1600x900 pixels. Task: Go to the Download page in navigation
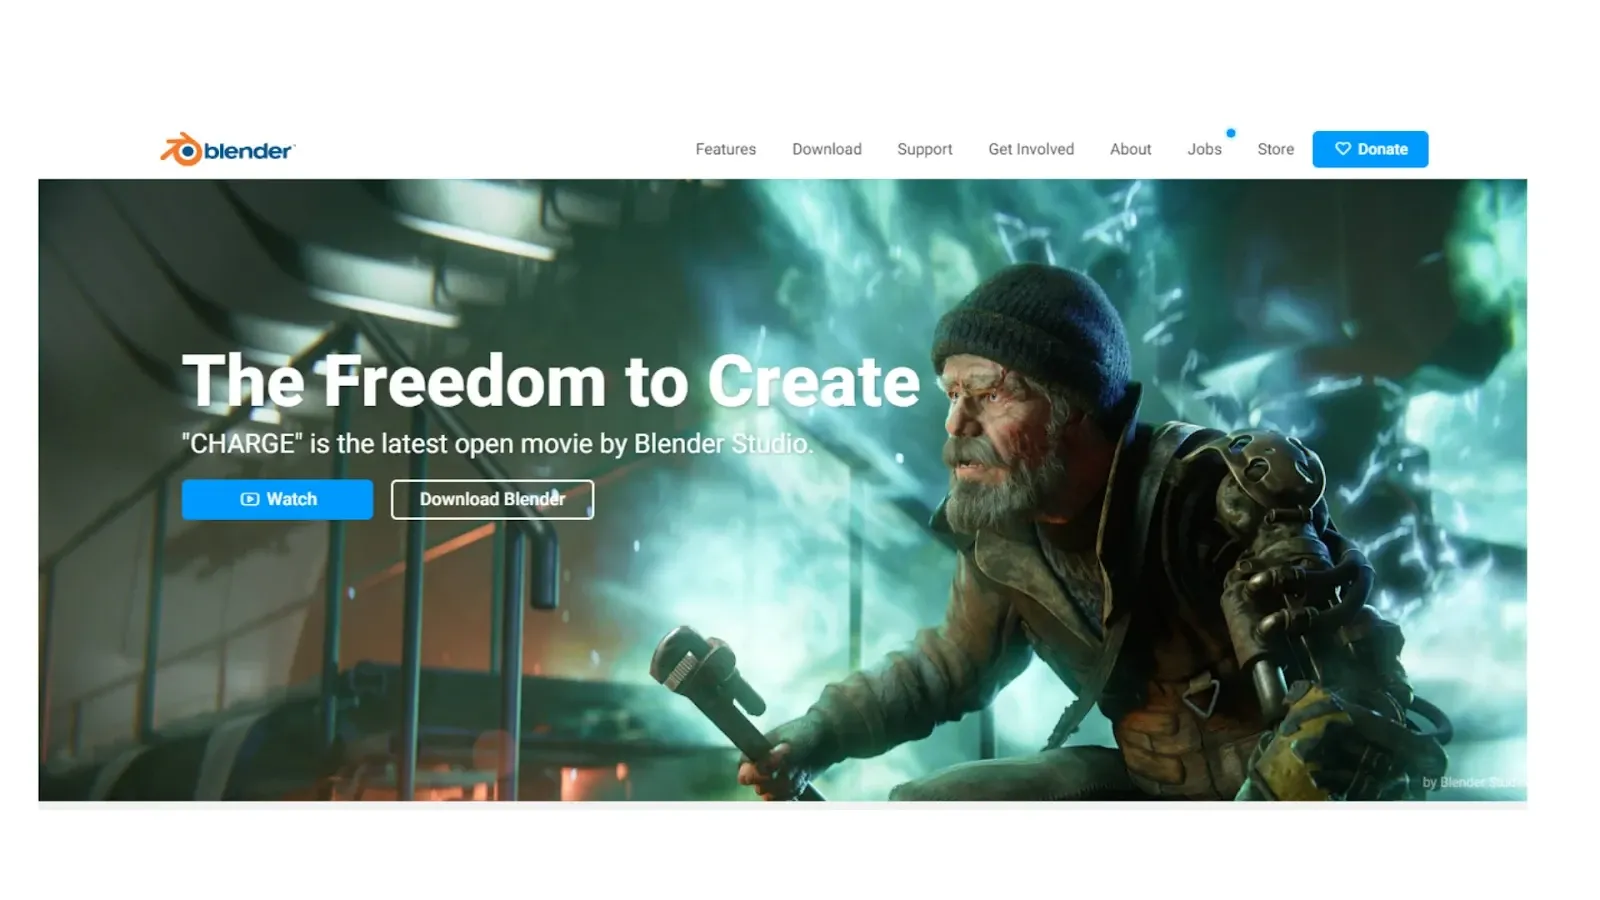tap(826, 149)
